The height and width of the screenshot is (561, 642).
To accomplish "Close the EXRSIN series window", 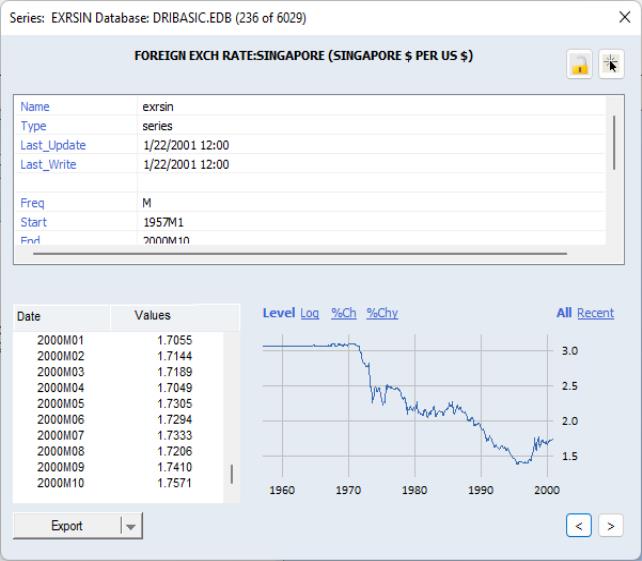I will (625, 18).
